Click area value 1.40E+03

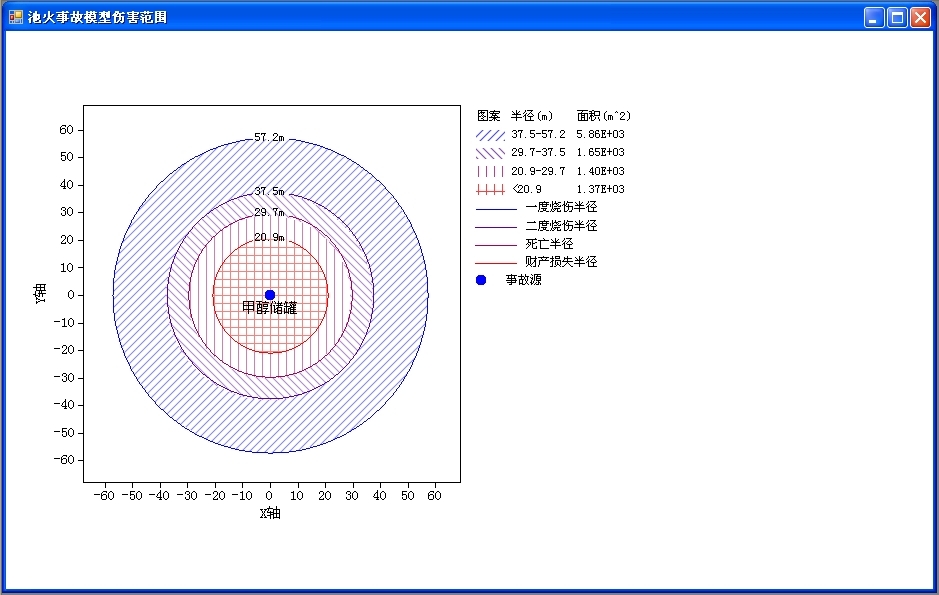601,171
